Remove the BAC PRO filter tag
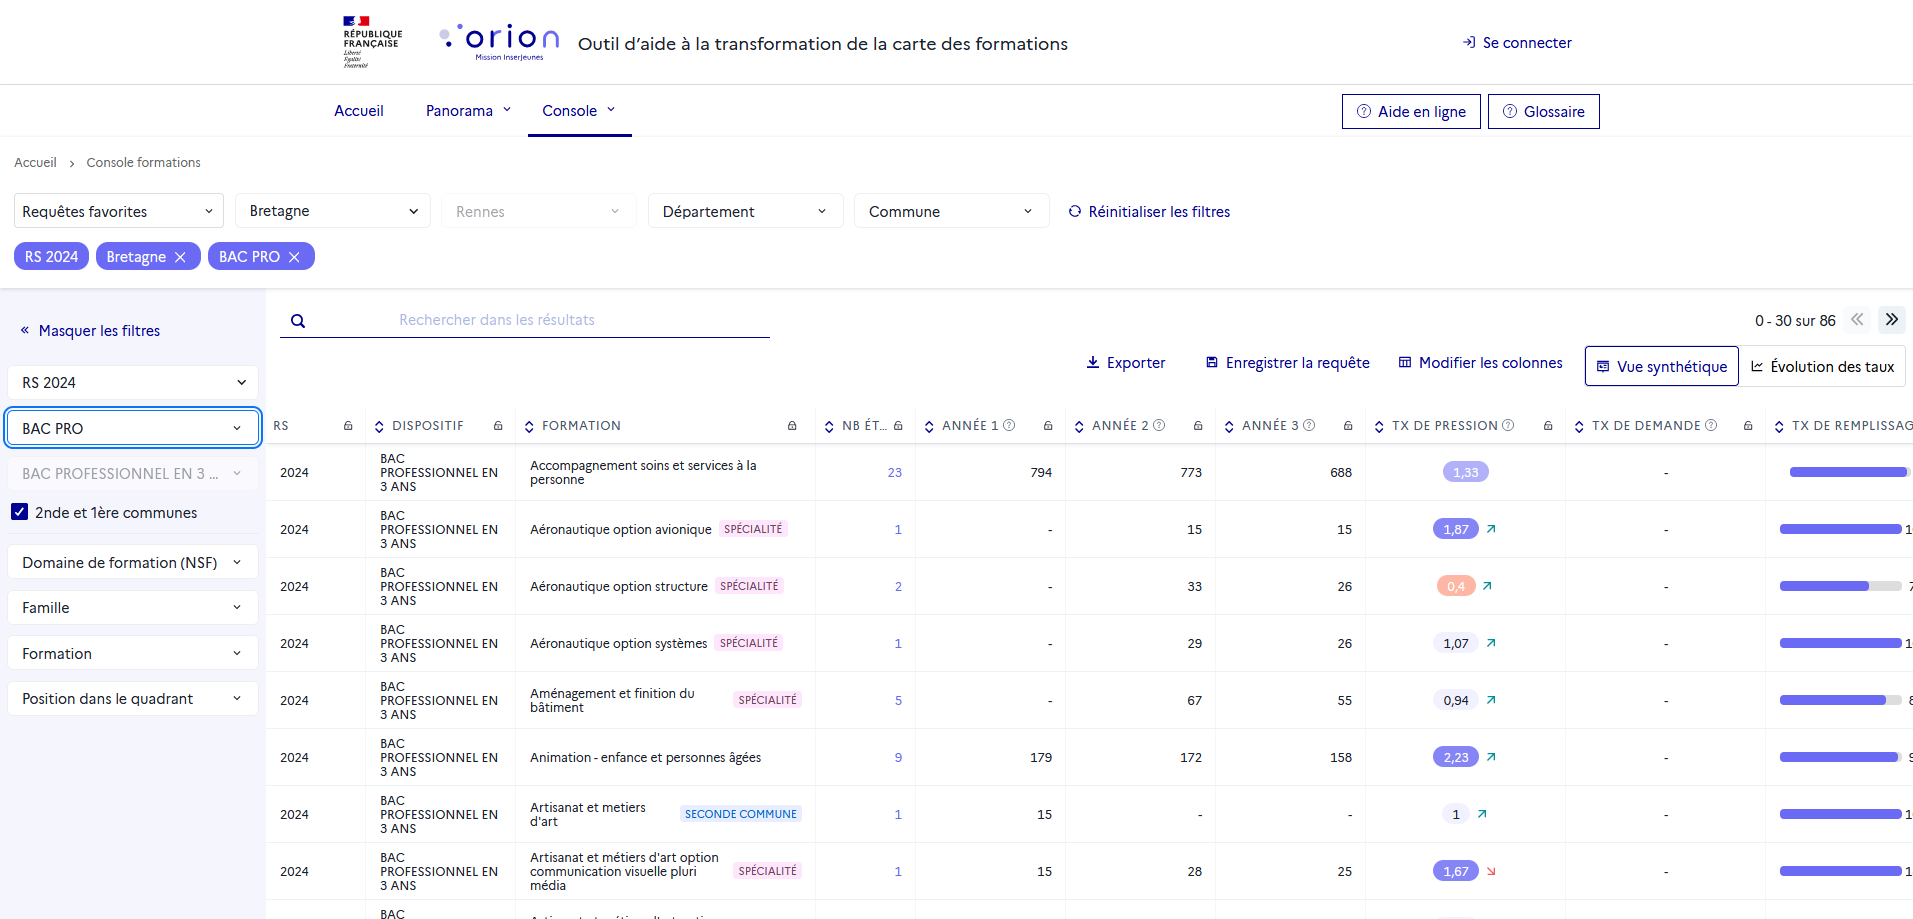Image resolution: width=1913 pixels, height=919 pixels. coord(294,257)
